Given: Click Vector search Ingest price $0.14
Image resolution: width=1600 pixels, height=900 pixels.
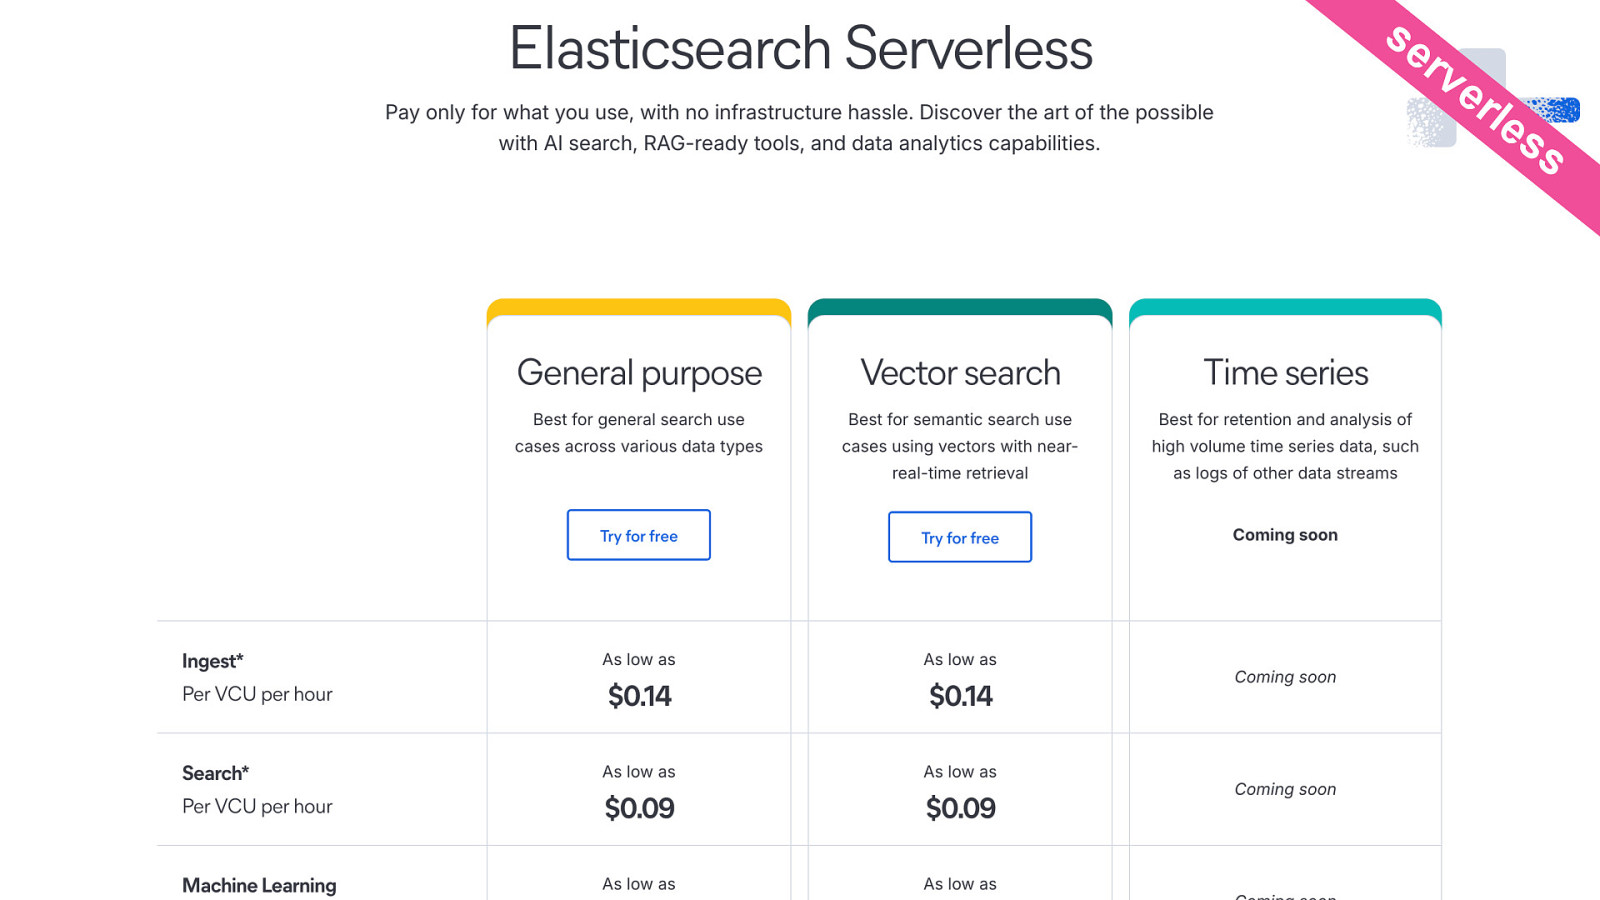Looking at the screenshot, I should (x=960, y=696).
